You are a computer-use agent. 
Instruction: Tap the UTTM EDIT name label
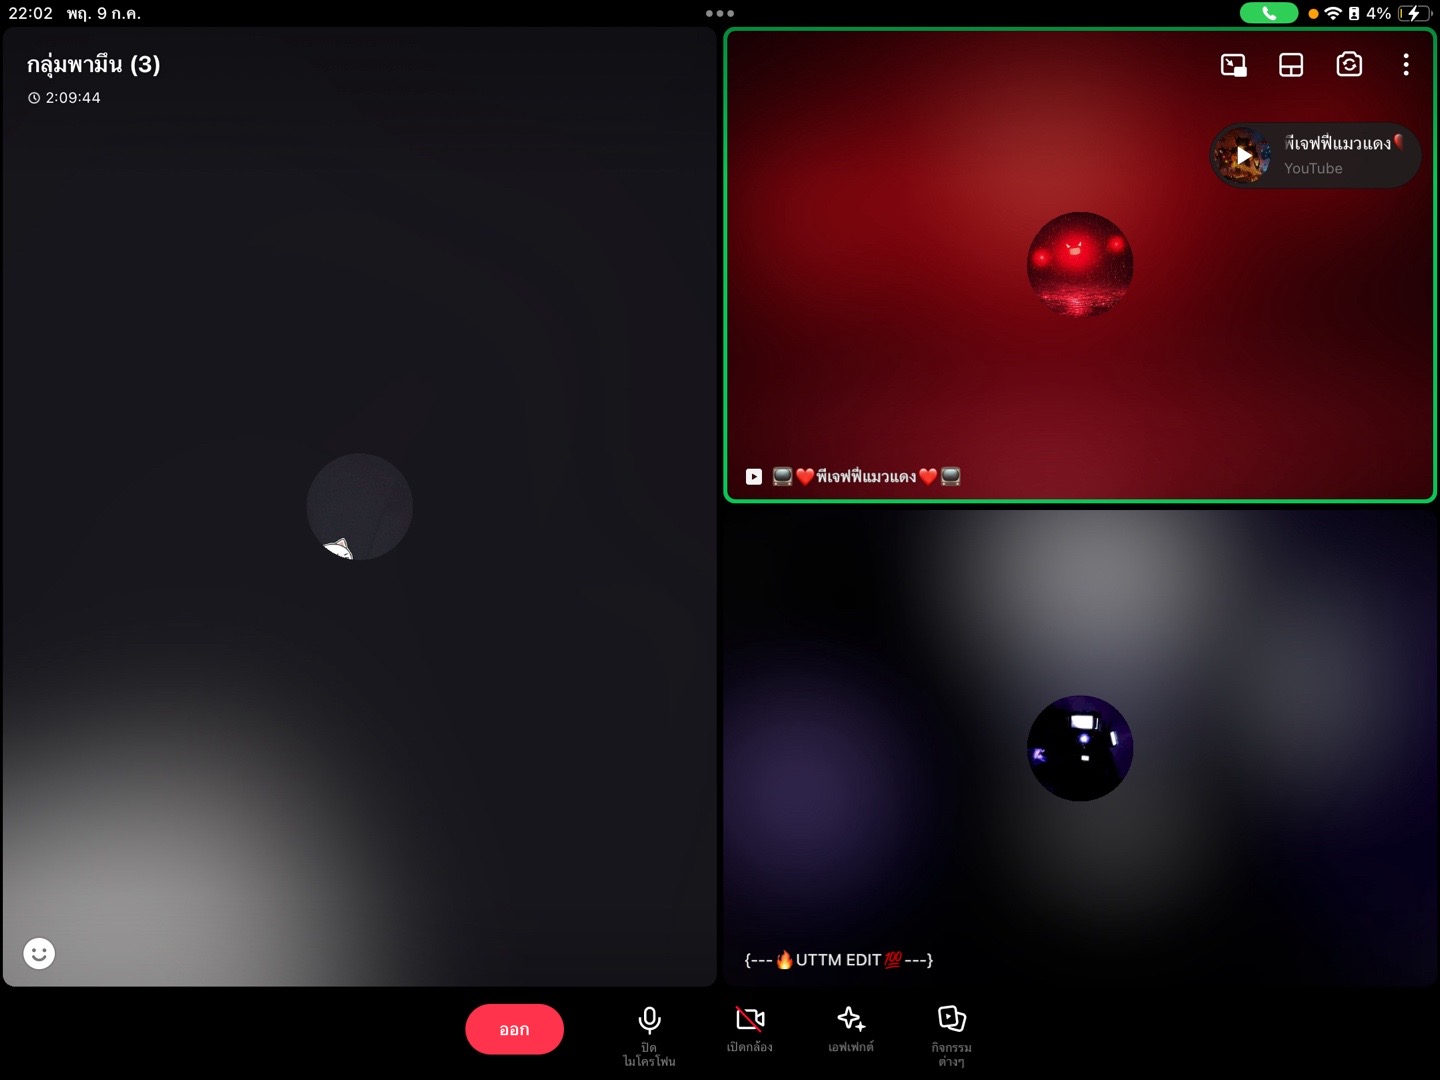click(x=839, y=960)
